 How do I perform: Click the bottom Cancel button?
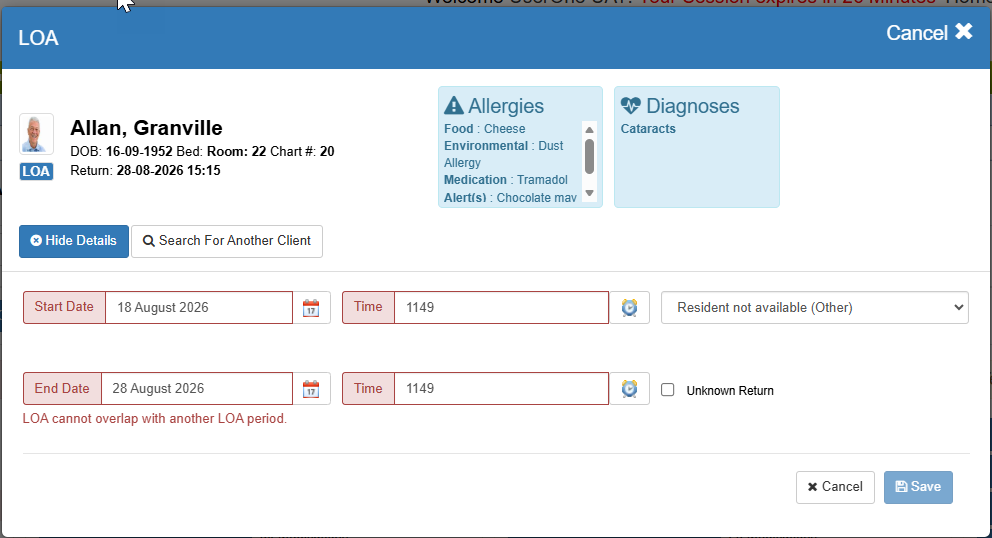point(835,487)
